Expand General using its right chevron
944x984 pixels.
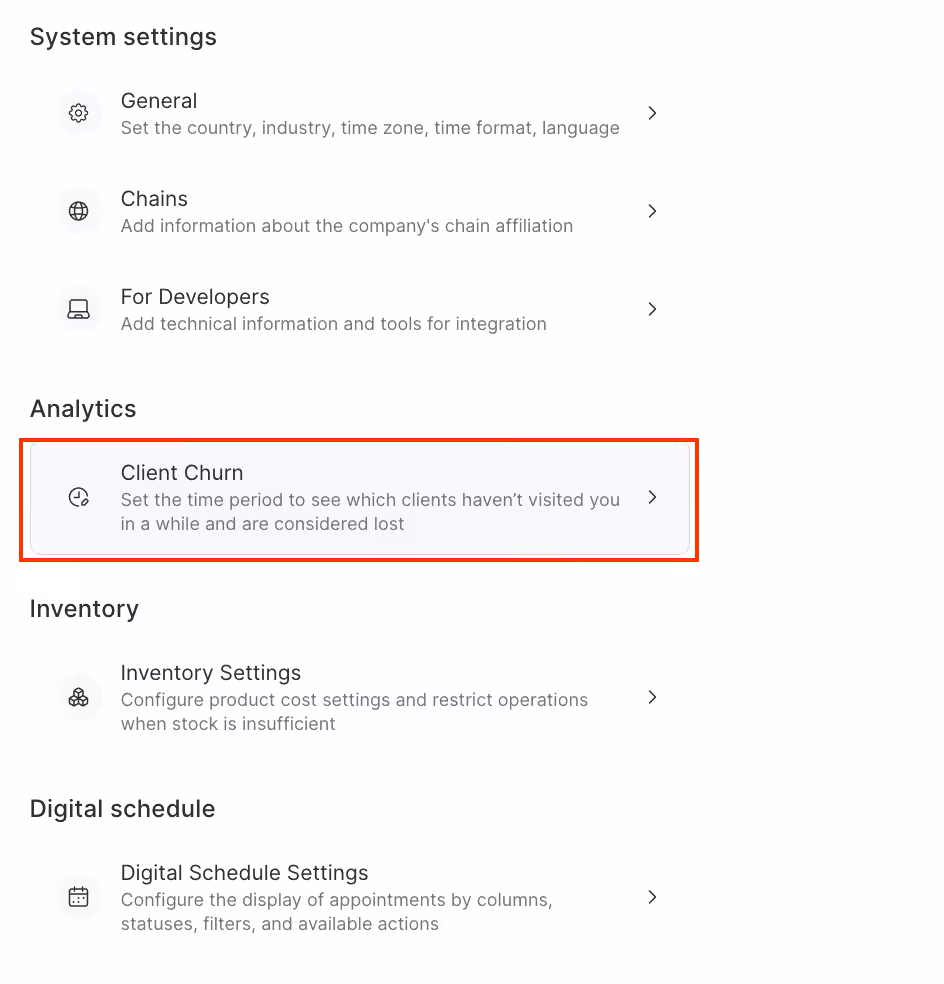coord(652,113)
